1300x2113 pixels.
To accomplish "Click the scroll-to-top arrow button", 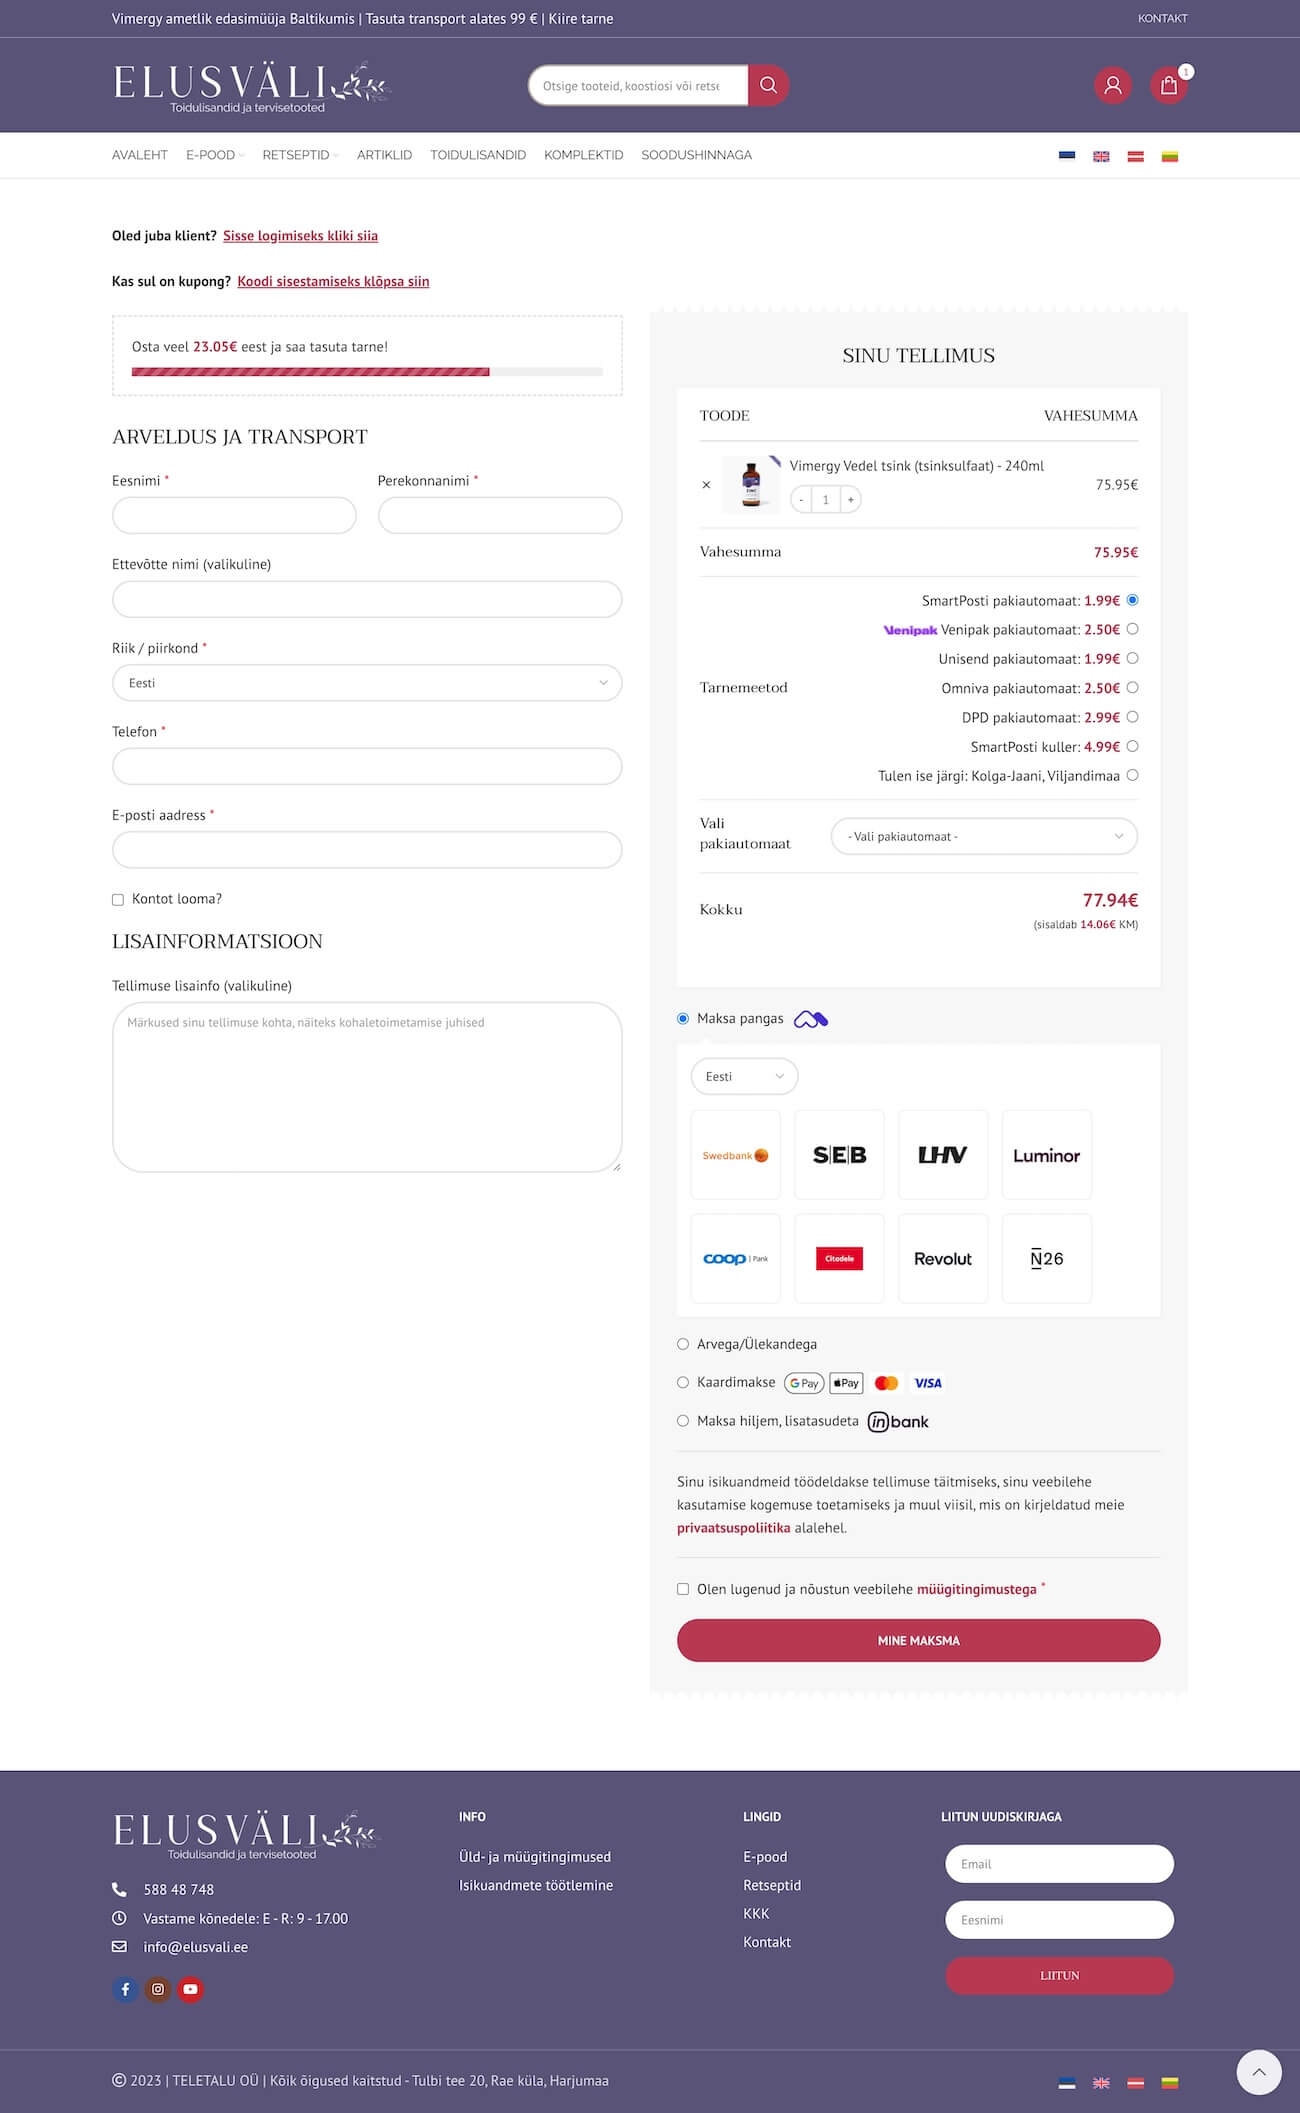I will [x=1259, y=2072].
